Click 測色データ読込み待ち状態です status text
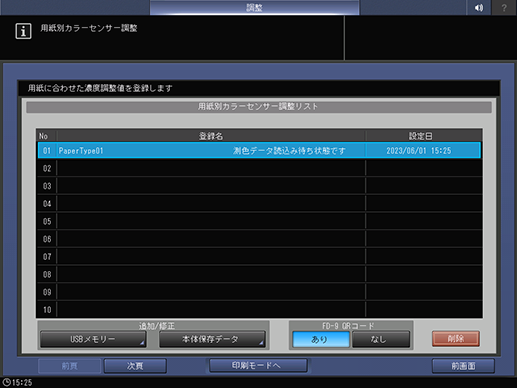517x388 pixels. point(289,151)
